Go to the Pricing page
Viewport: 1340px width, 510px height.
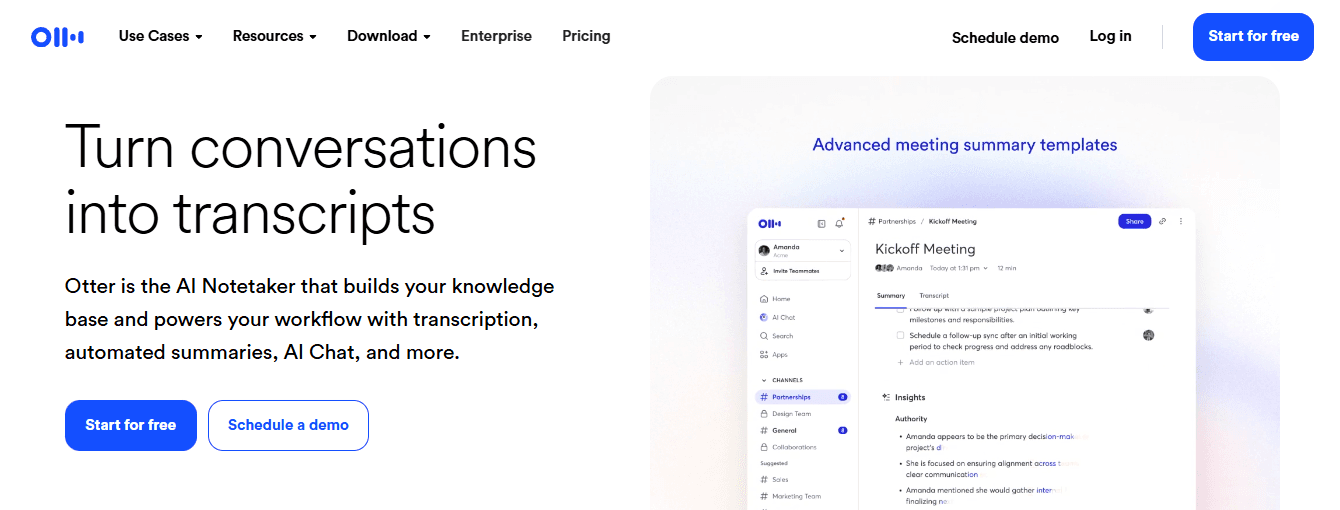586,36
